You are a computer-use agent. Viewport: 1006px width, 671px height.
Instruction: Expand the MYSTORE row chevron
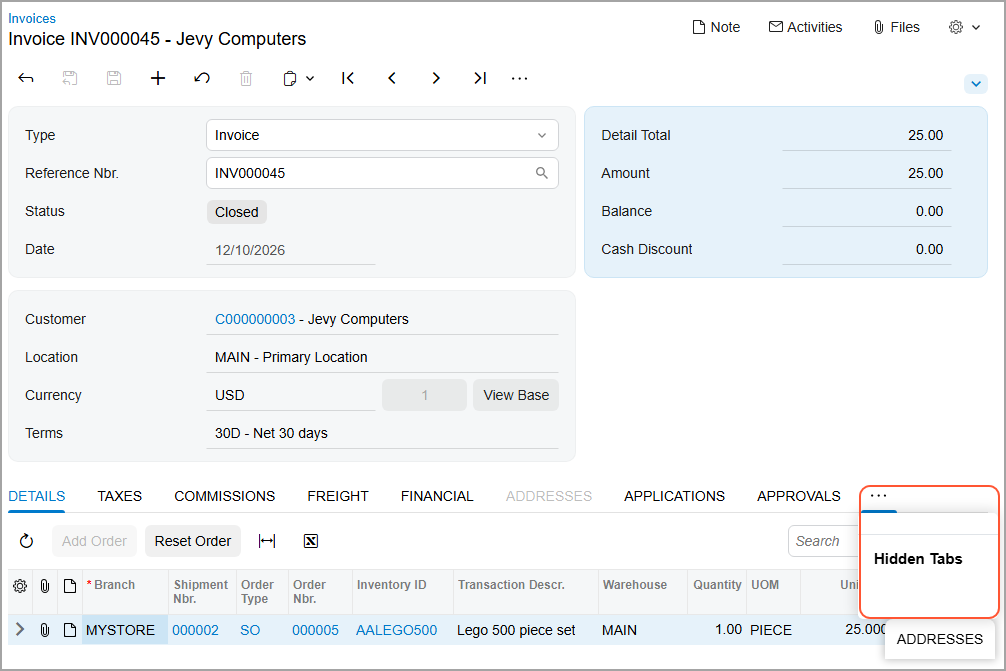coord(20,630)
